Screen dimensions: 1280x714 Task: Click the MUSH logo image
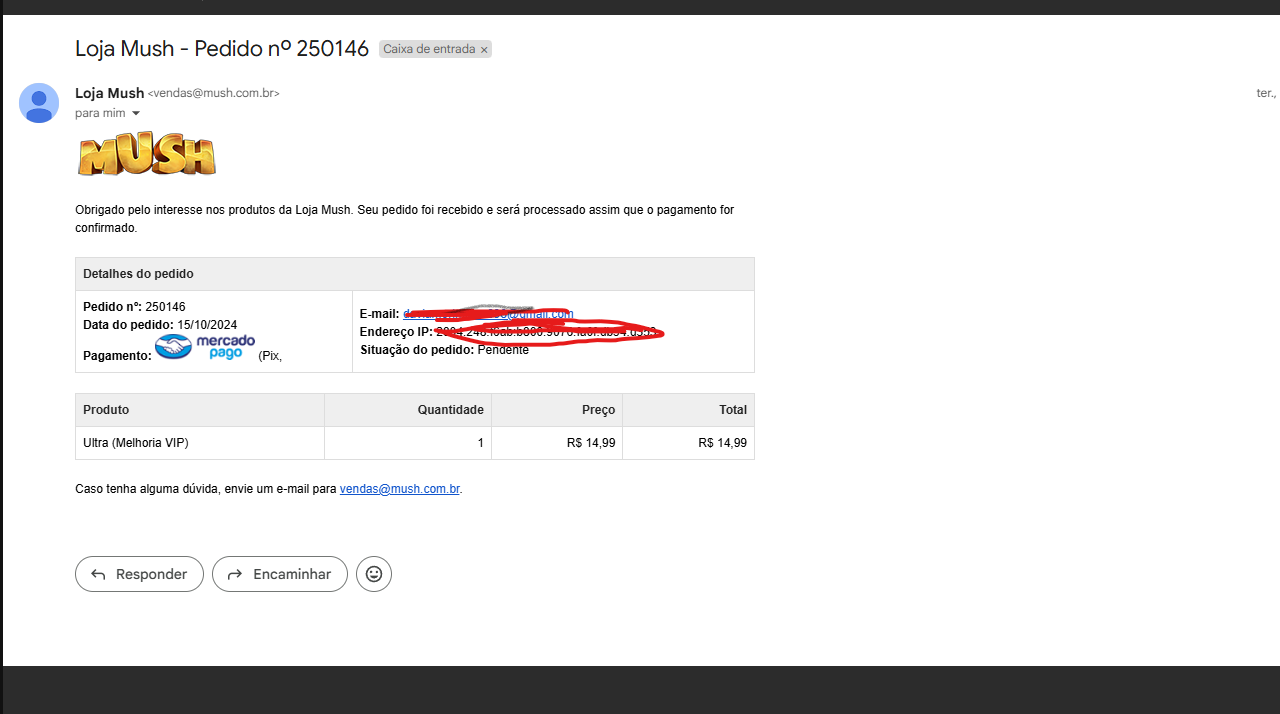[147, 156]
